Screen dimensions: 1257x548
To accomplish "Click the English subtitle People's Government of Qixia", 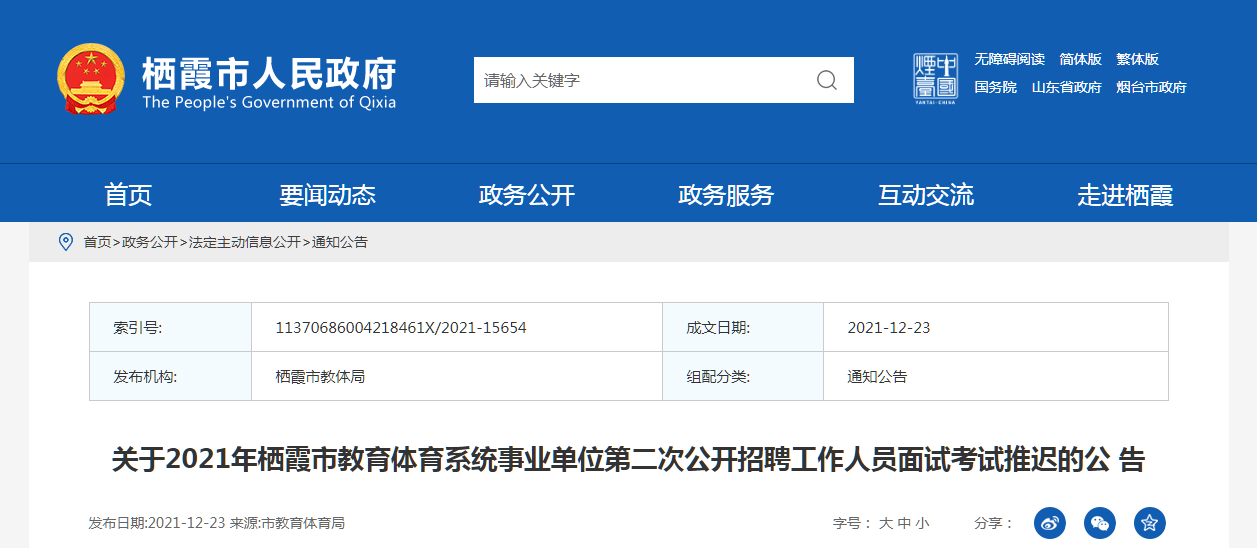I will [269, 102].
